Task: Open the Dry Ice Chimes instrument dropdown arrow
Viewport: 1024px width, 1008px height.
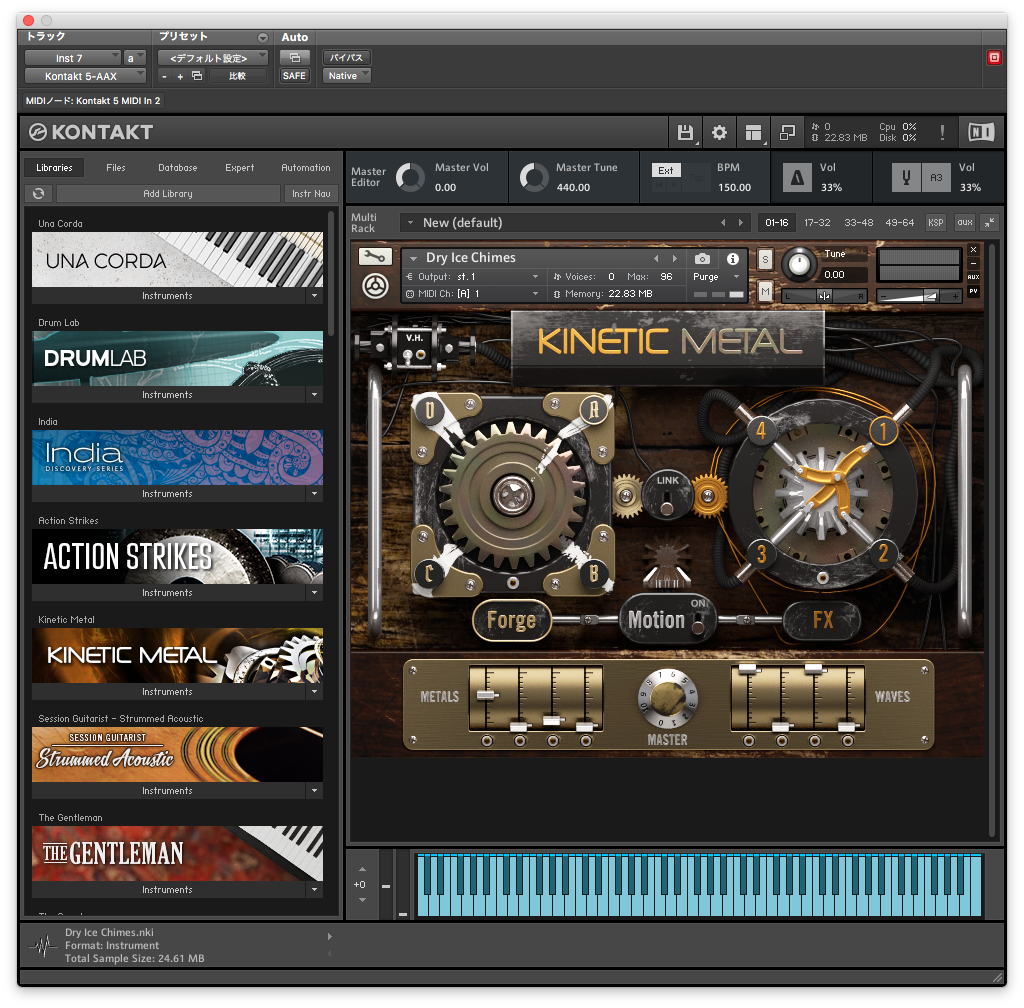Action: point(413,259)
